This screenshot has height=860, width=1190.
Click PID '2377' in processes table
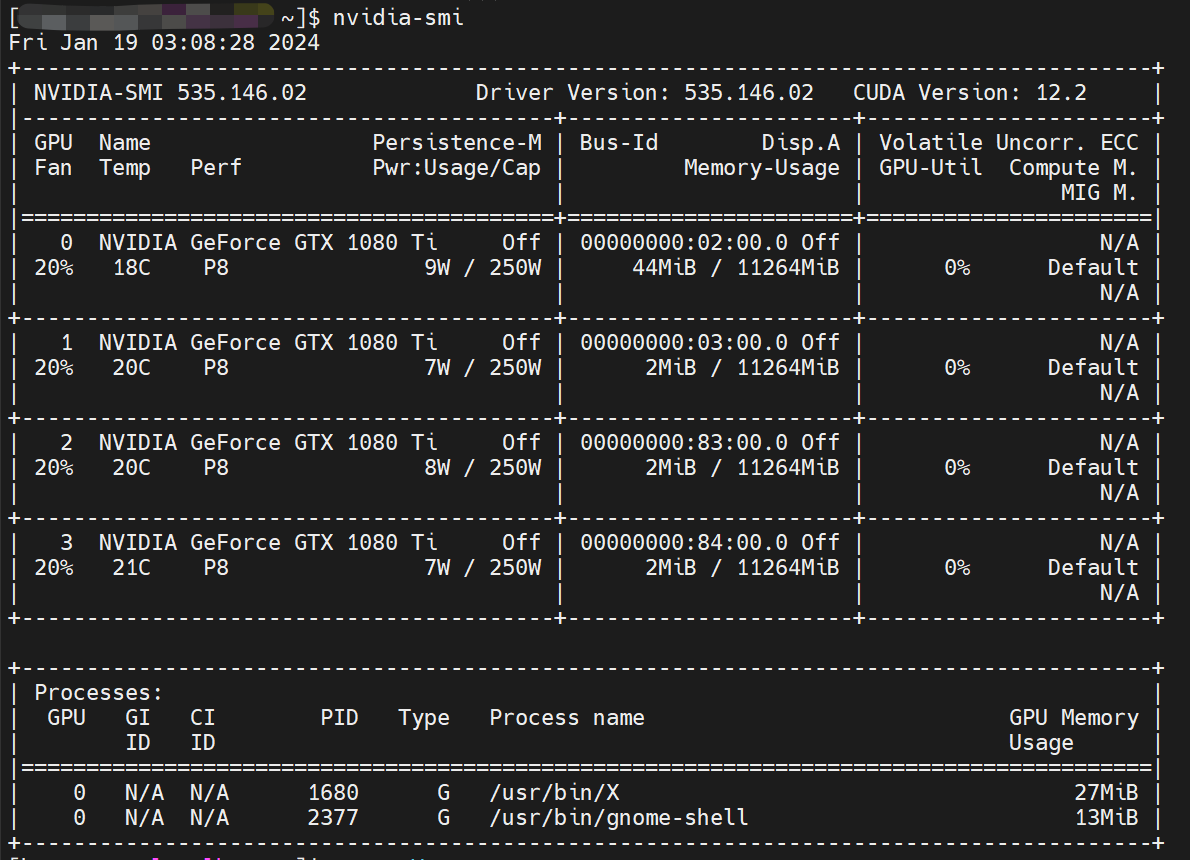click(333, 818)
